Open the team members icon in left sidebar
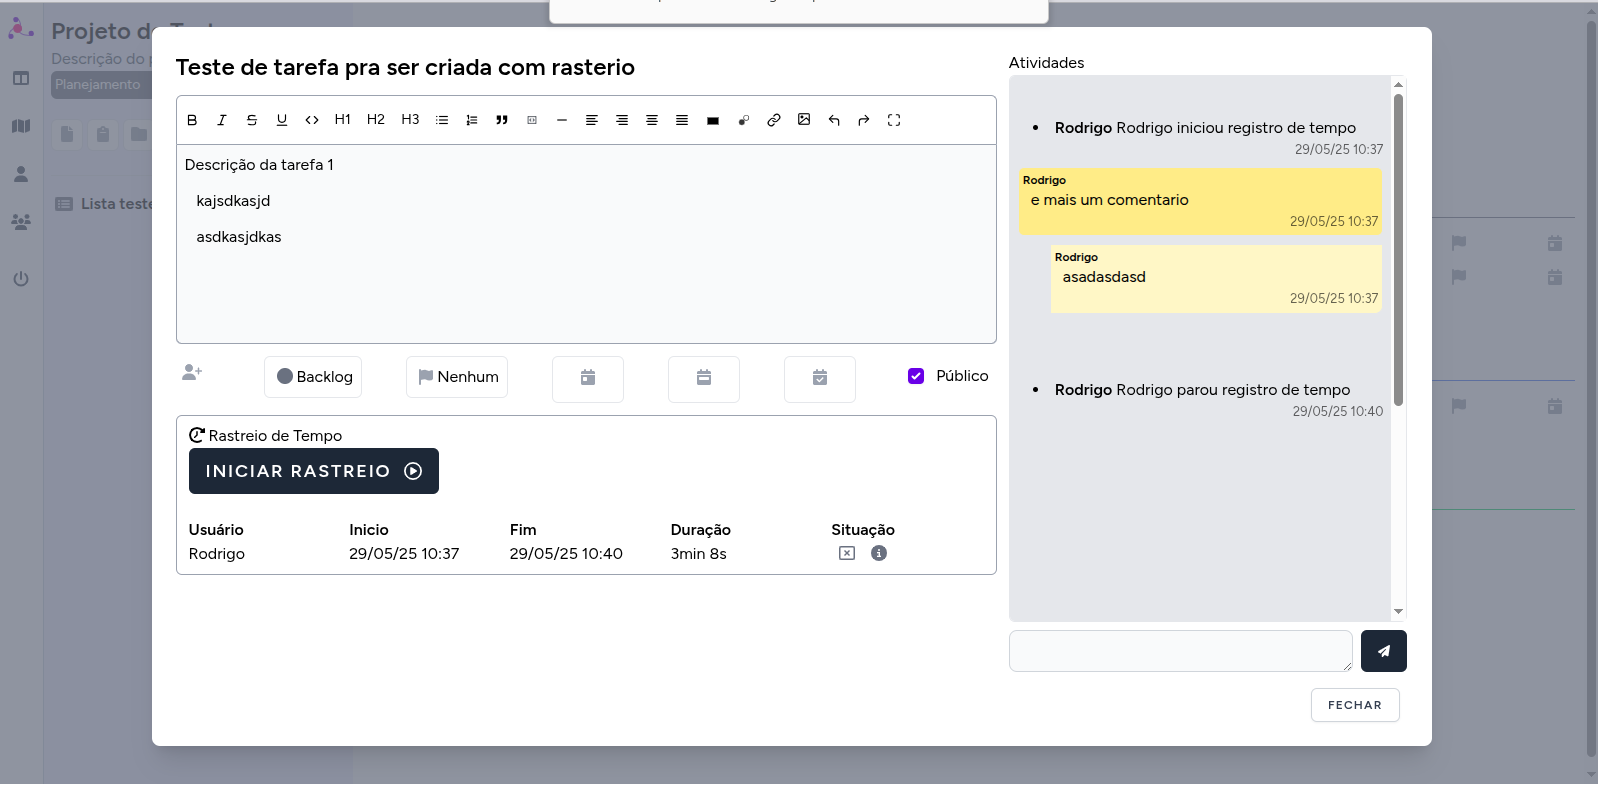This screenshot has width=1598, height=785. pyautogui.click(x=21, y=222)
